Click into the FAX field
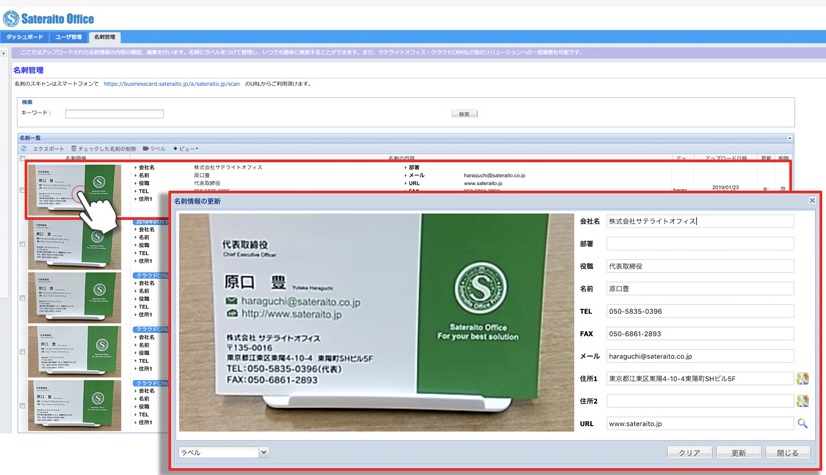The height and width of the screenshot is (475, 826). [700, 333]
